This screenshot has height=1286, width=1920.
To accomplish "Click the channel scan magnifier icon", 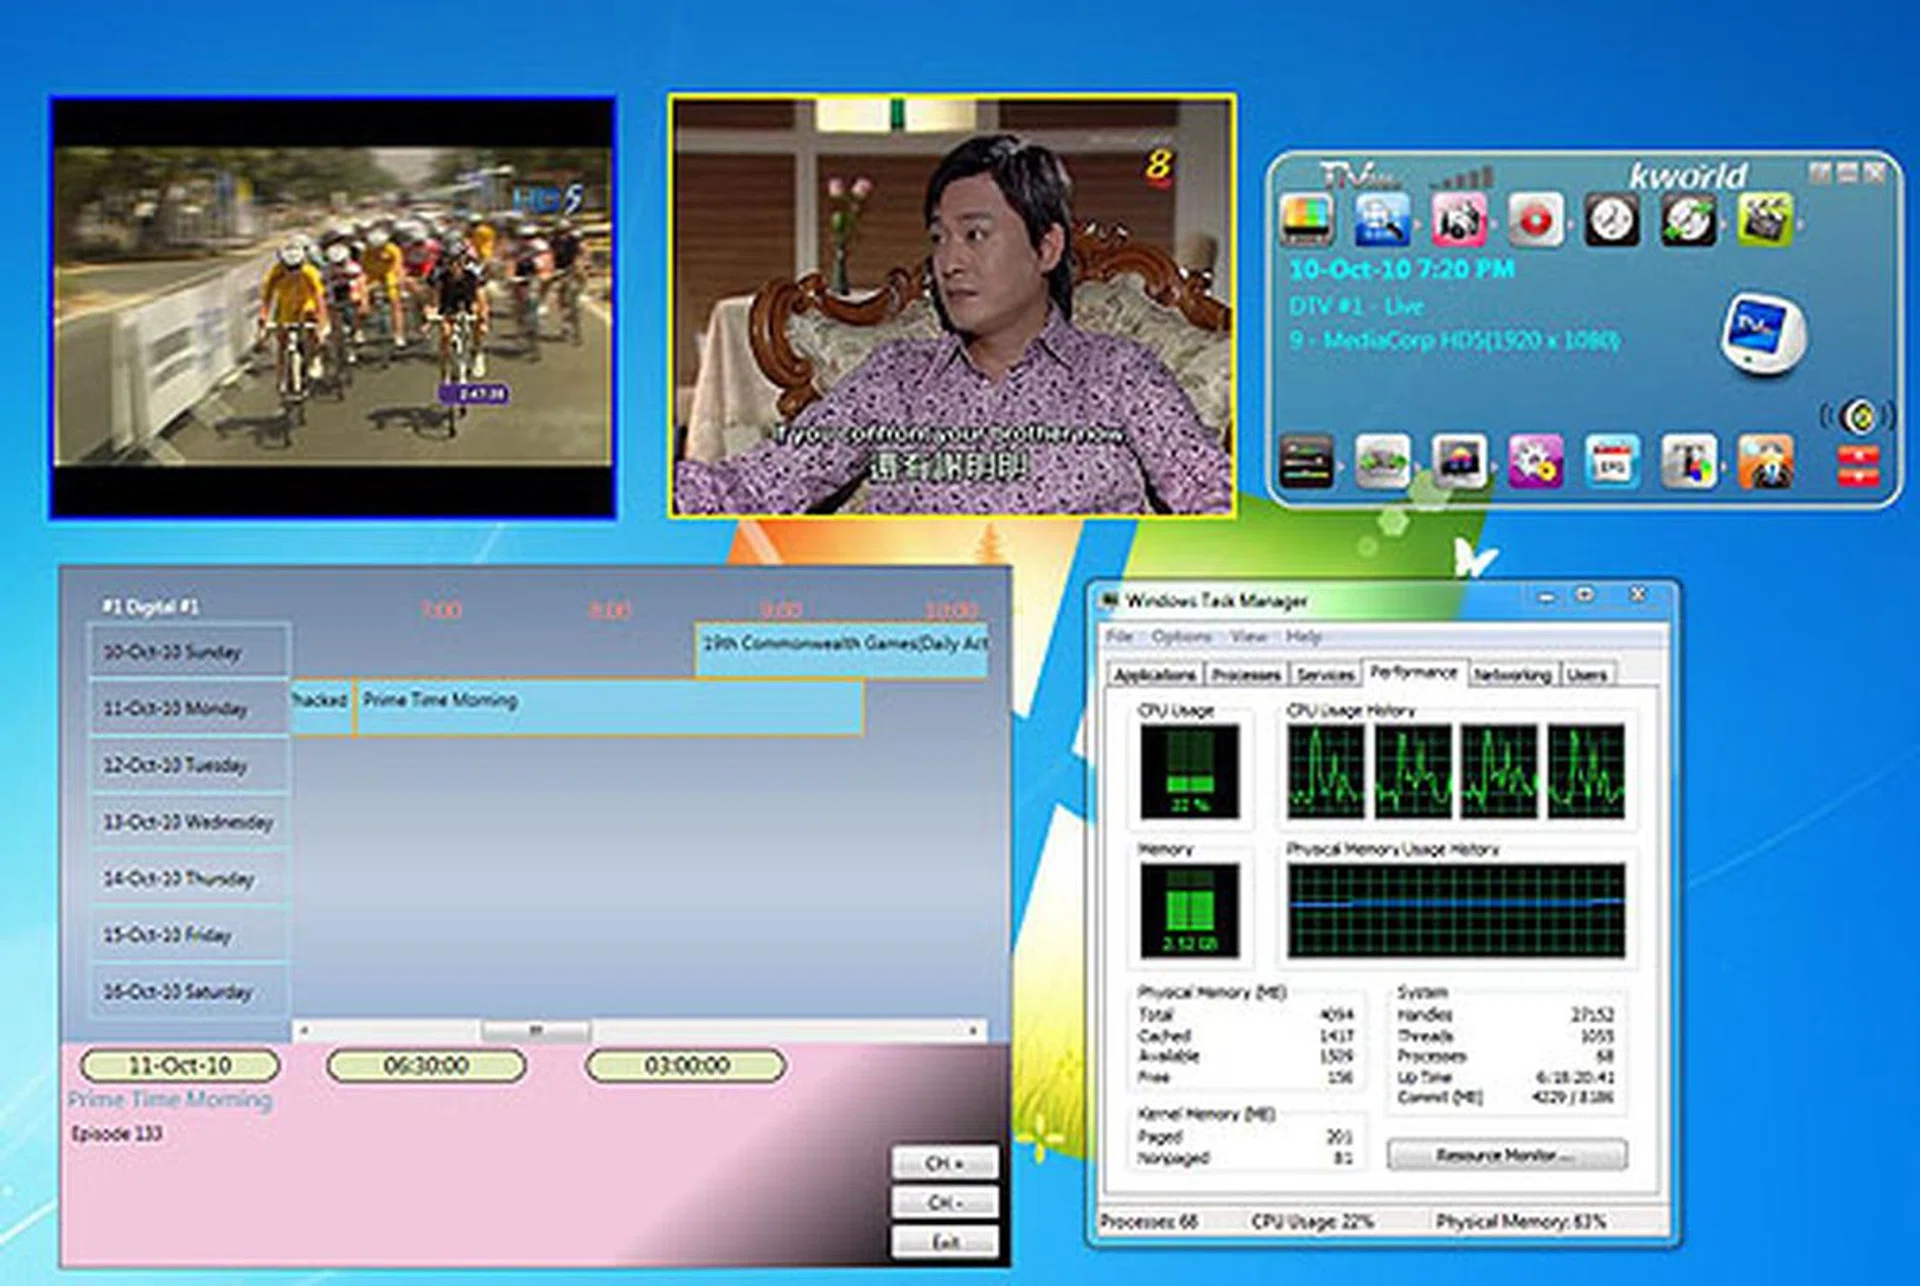I will tap(1382, 220).
